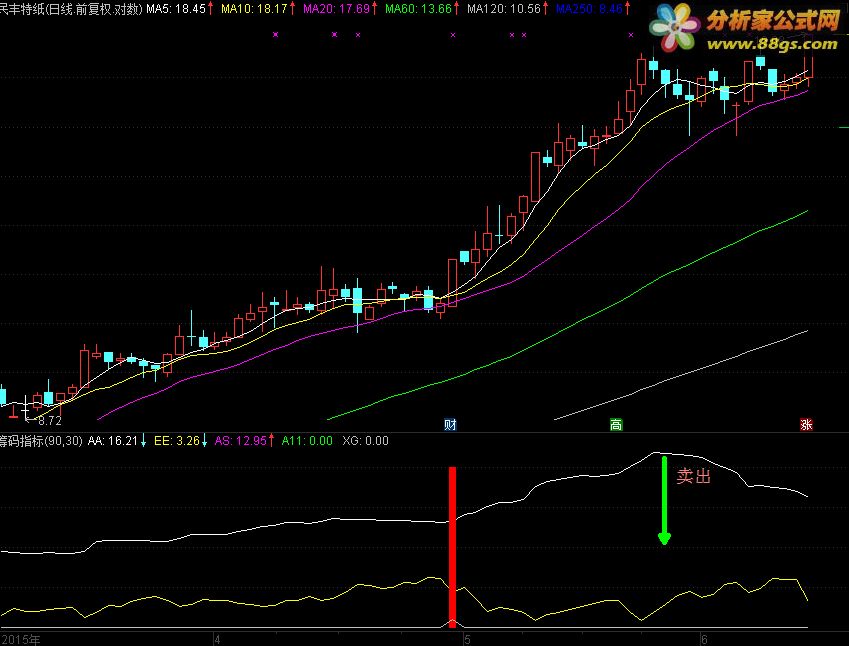Select the green MA60: 13.66 label
The width and height of the screenshot is (849, 646).
coord(419,9)
